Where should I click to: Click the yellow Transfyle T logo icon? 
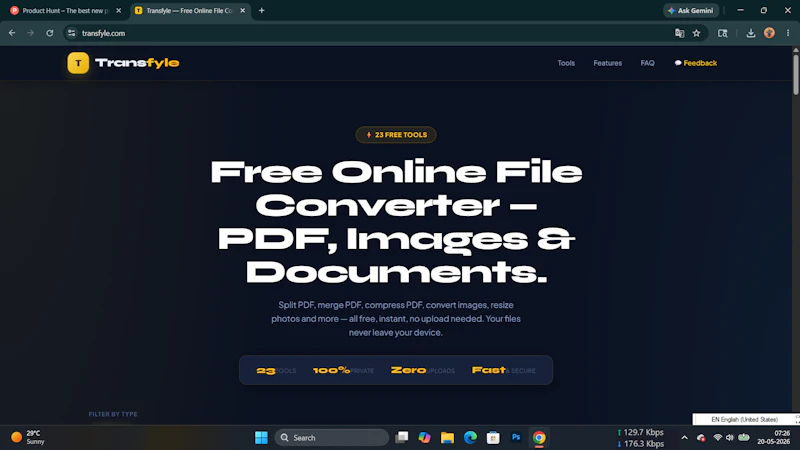tap(78, 63)
